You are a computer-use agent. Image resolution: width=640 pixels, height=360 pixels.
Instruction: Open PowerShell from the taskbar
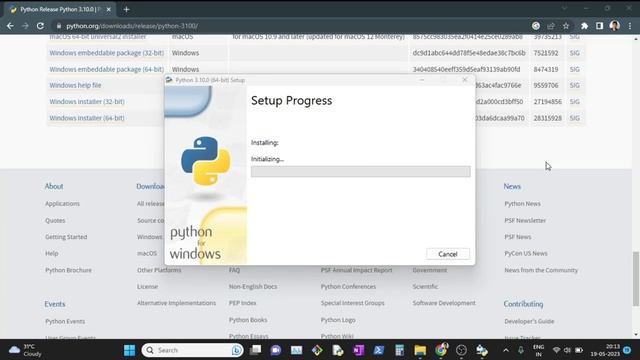(x=379, y=350)
